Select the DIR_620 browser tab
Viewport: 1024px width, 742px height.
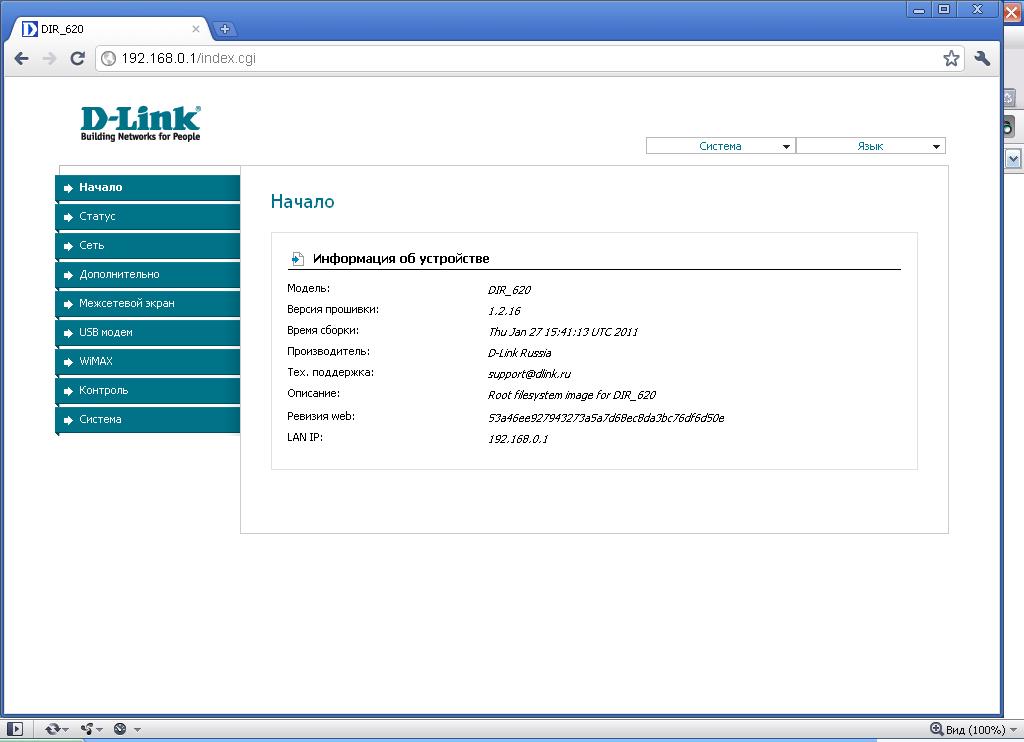[x=111, y=29]
